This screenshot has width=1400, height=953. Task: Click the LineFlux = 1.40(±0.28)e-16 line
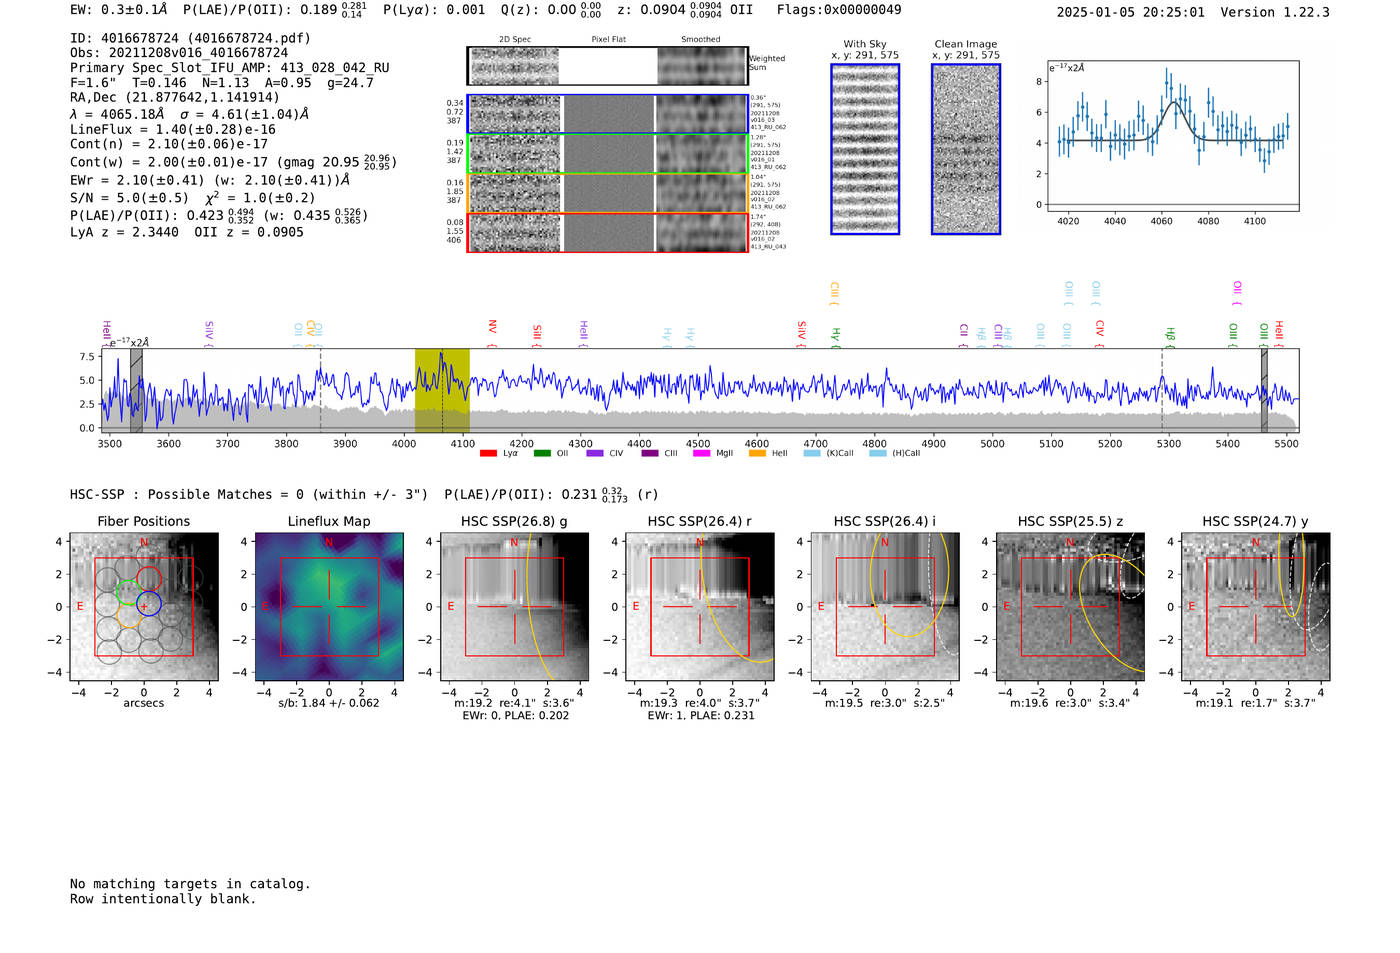pyautogui.click(x=173, y=129)
